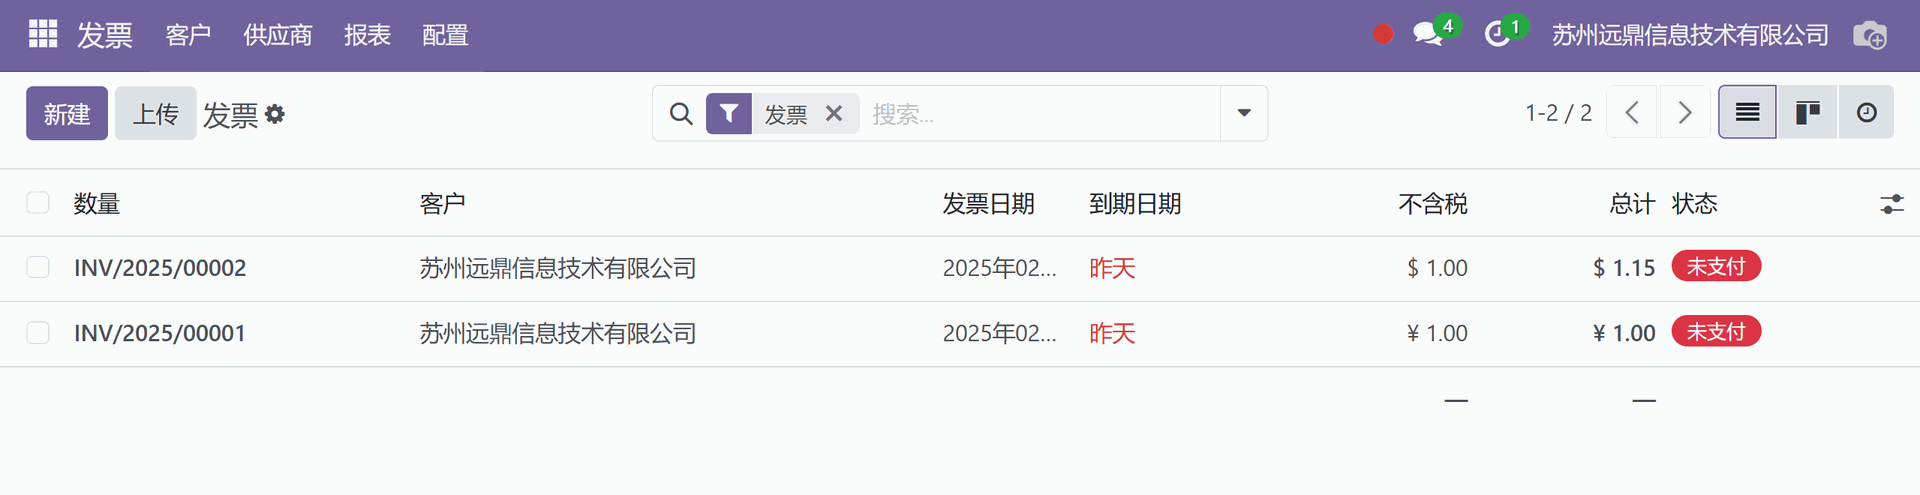Remove the 发票 filter tag
Image resolution: width=1920 pixels, height=495 pixels.
pyautogui.click(x=834, y=114)
